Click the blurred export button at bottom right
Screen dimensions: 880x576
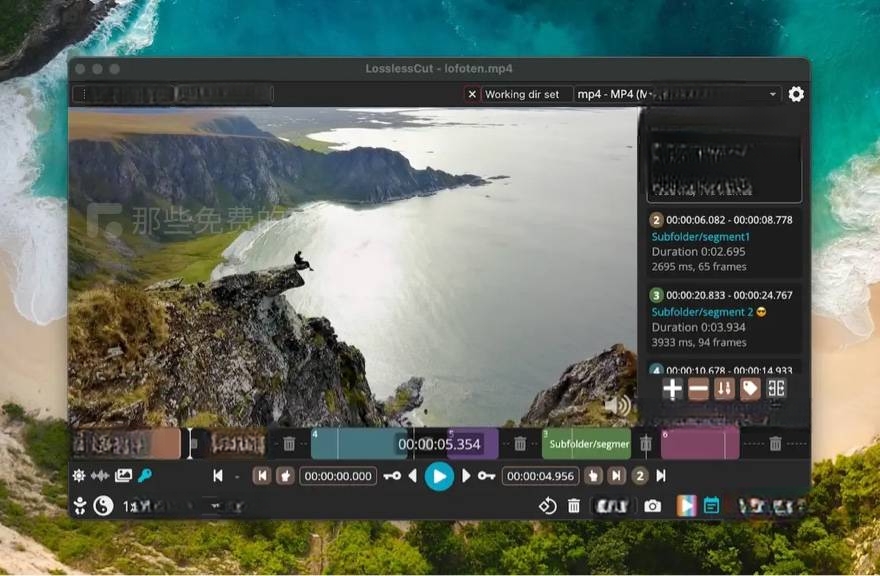point(769,506)
